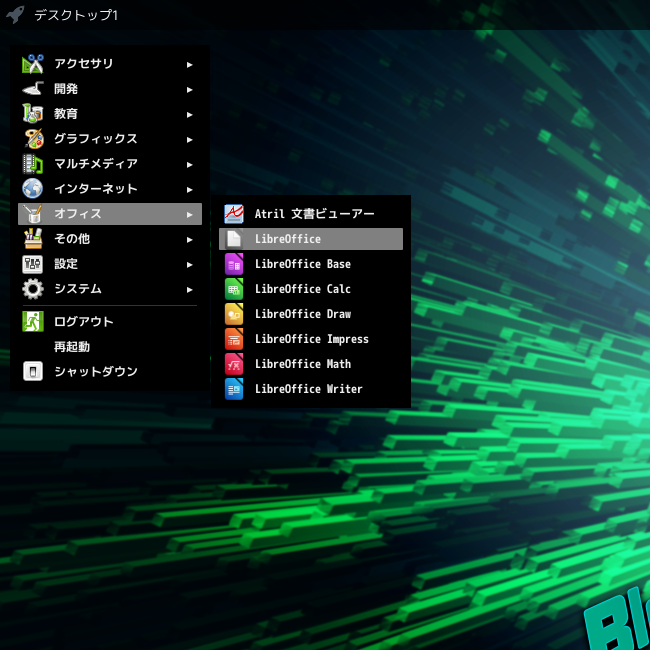This screenshot has width=650, height=650.
Task: Launch Atril 文書ビューアー
Action: pyautogui.click(x=311, y=214)
